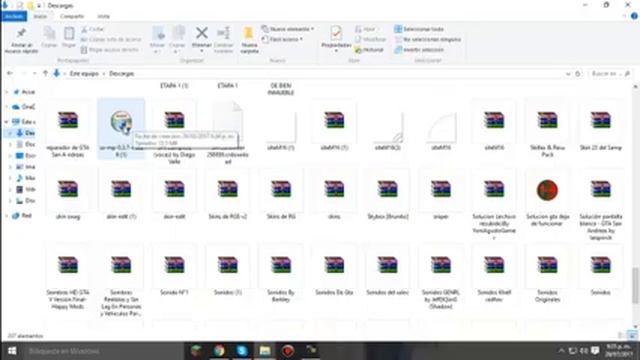Switch to the Compartir ribbon tab
The height and width of the screenshot is (360, 640).
tap(72, 16)
